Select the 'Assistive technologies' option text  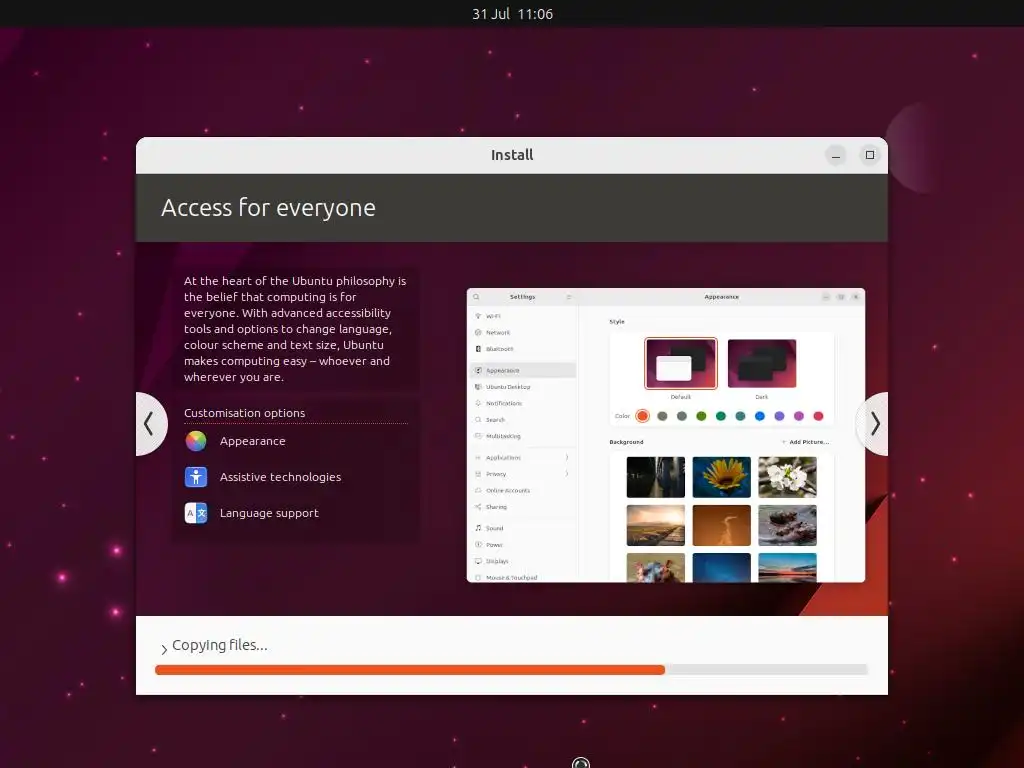280,477
